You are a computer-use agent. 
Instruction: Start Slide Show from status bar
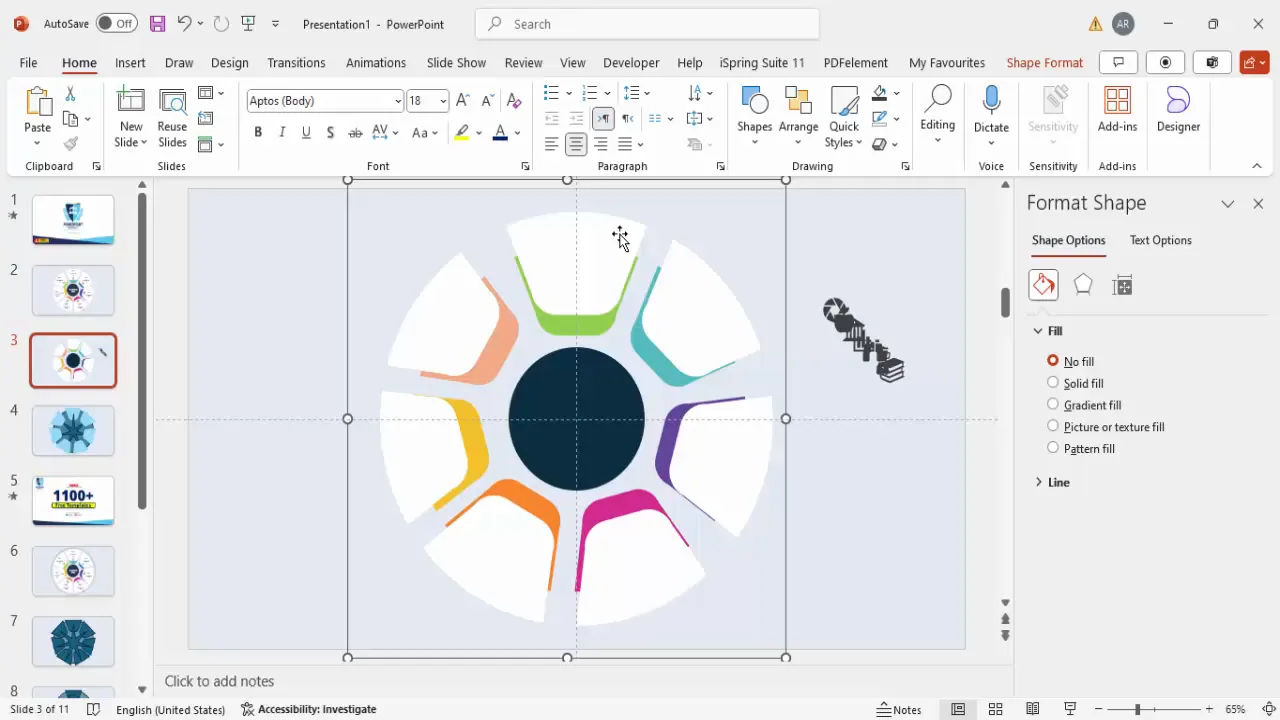[x=1070, y=709]
